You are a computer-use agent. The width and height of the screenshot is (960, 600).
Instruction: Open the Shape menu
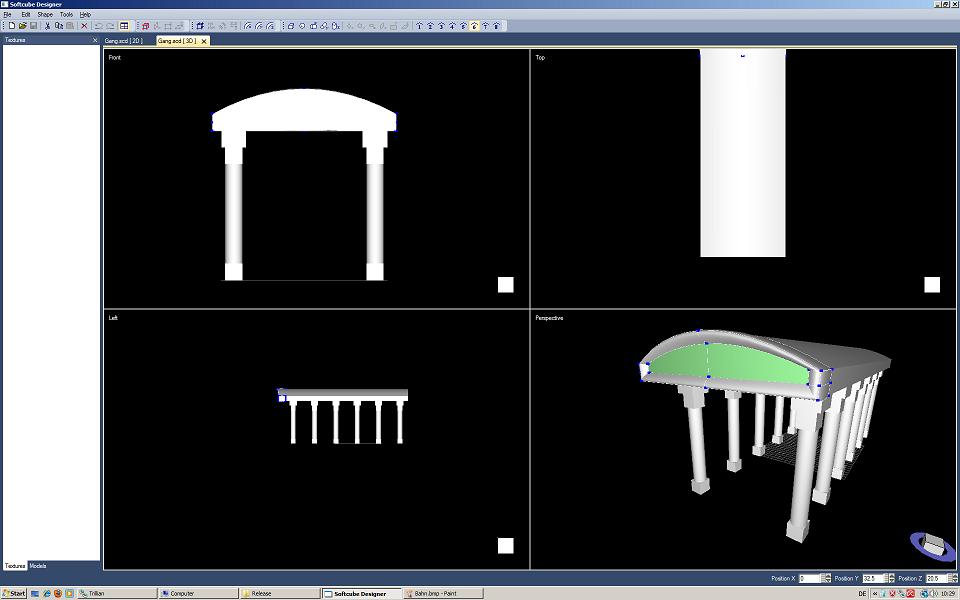click(45, 15)
